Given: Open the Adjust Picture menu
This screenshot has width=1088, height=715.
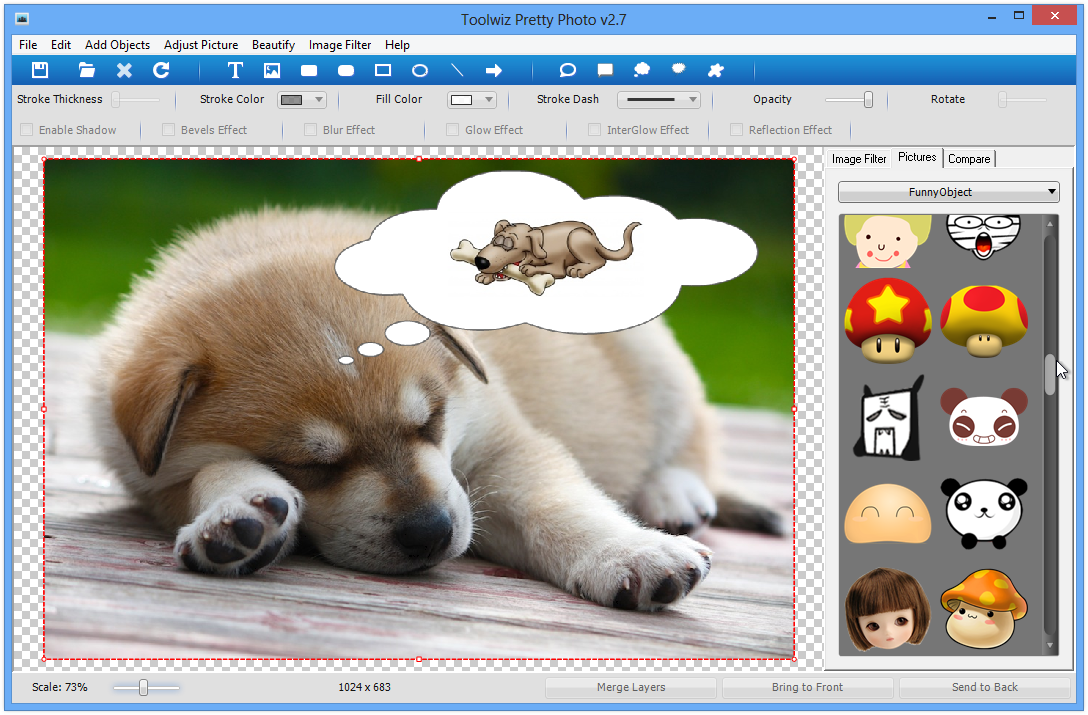Looking at the screenshot, I should point(201,44).
